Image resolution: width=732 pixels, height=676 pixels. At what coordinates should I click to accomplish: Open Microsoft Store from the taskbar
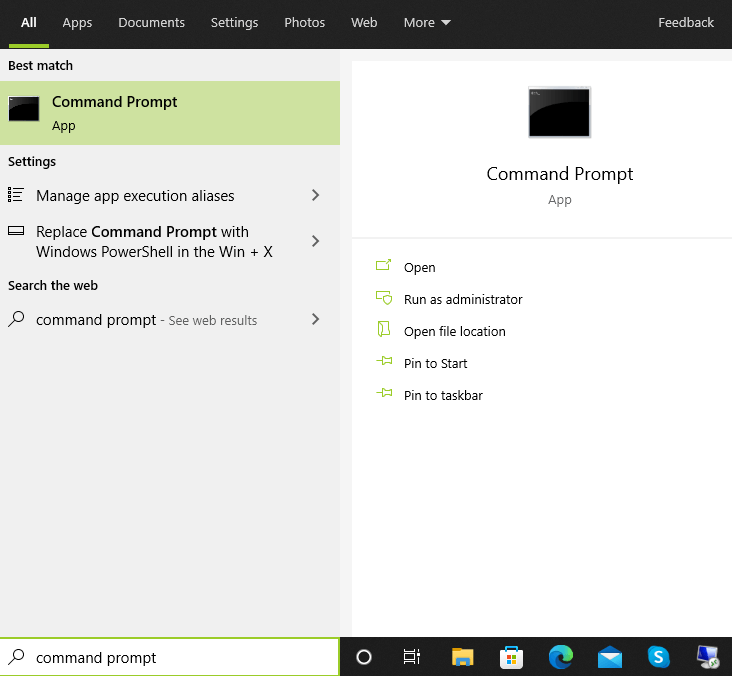pos(511,657)
